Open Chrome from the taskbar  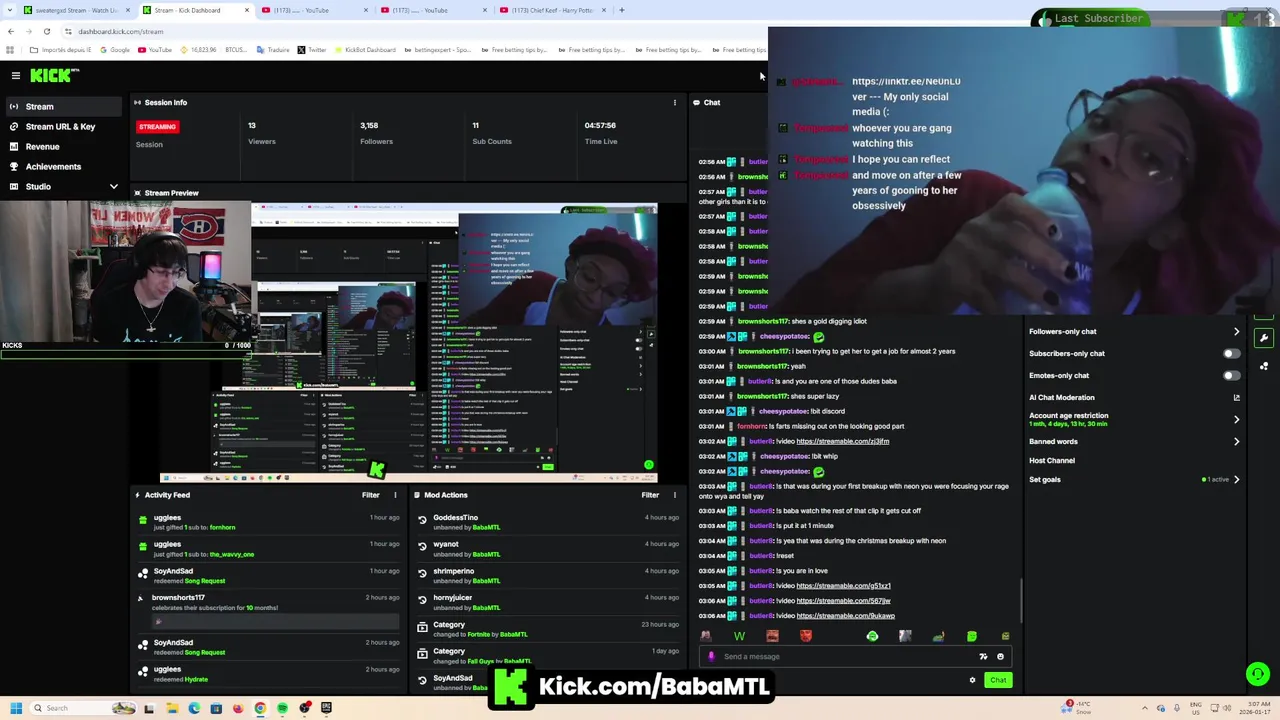pos(260,708)
